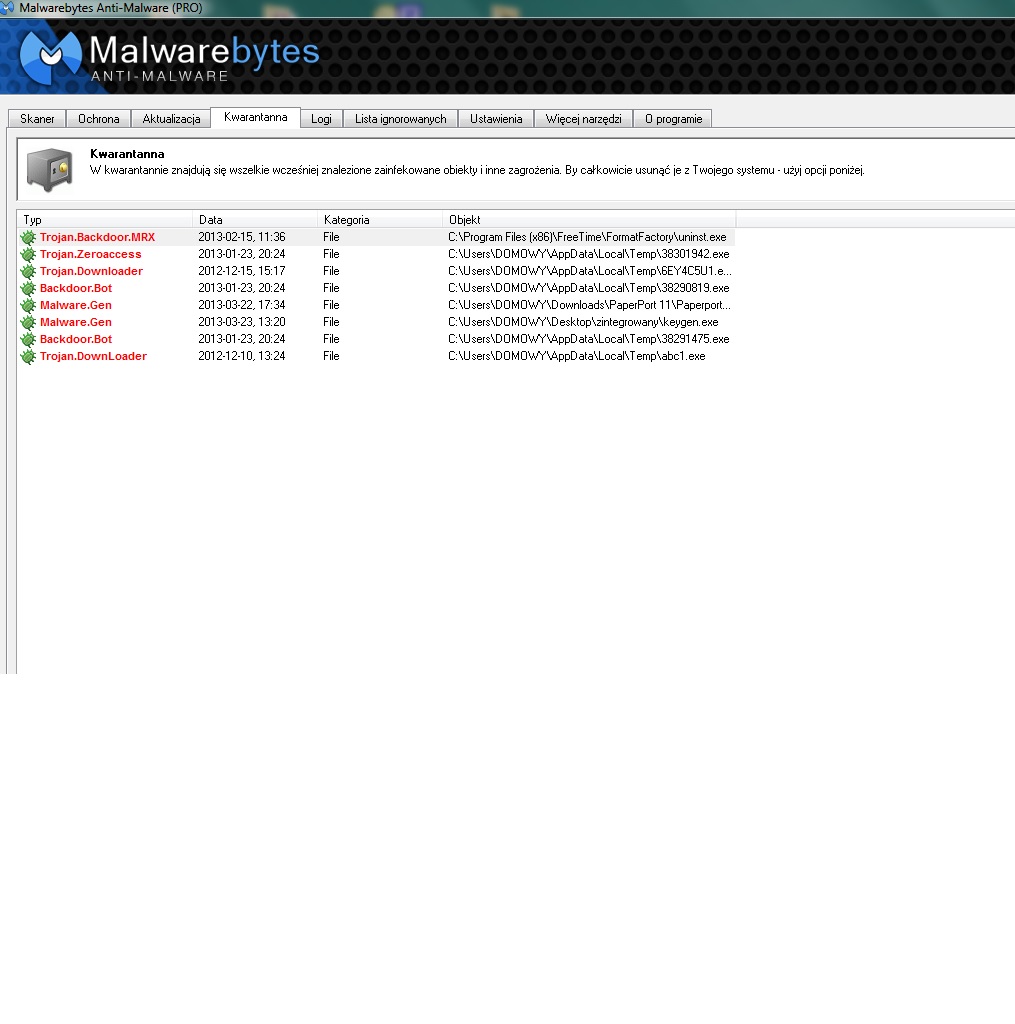Image resolution: width=1015 pixels, height=1024 pixels.
Task: Open the Lista ignorowanych tab
Action: pyautogui.click(x=400, y=119)
